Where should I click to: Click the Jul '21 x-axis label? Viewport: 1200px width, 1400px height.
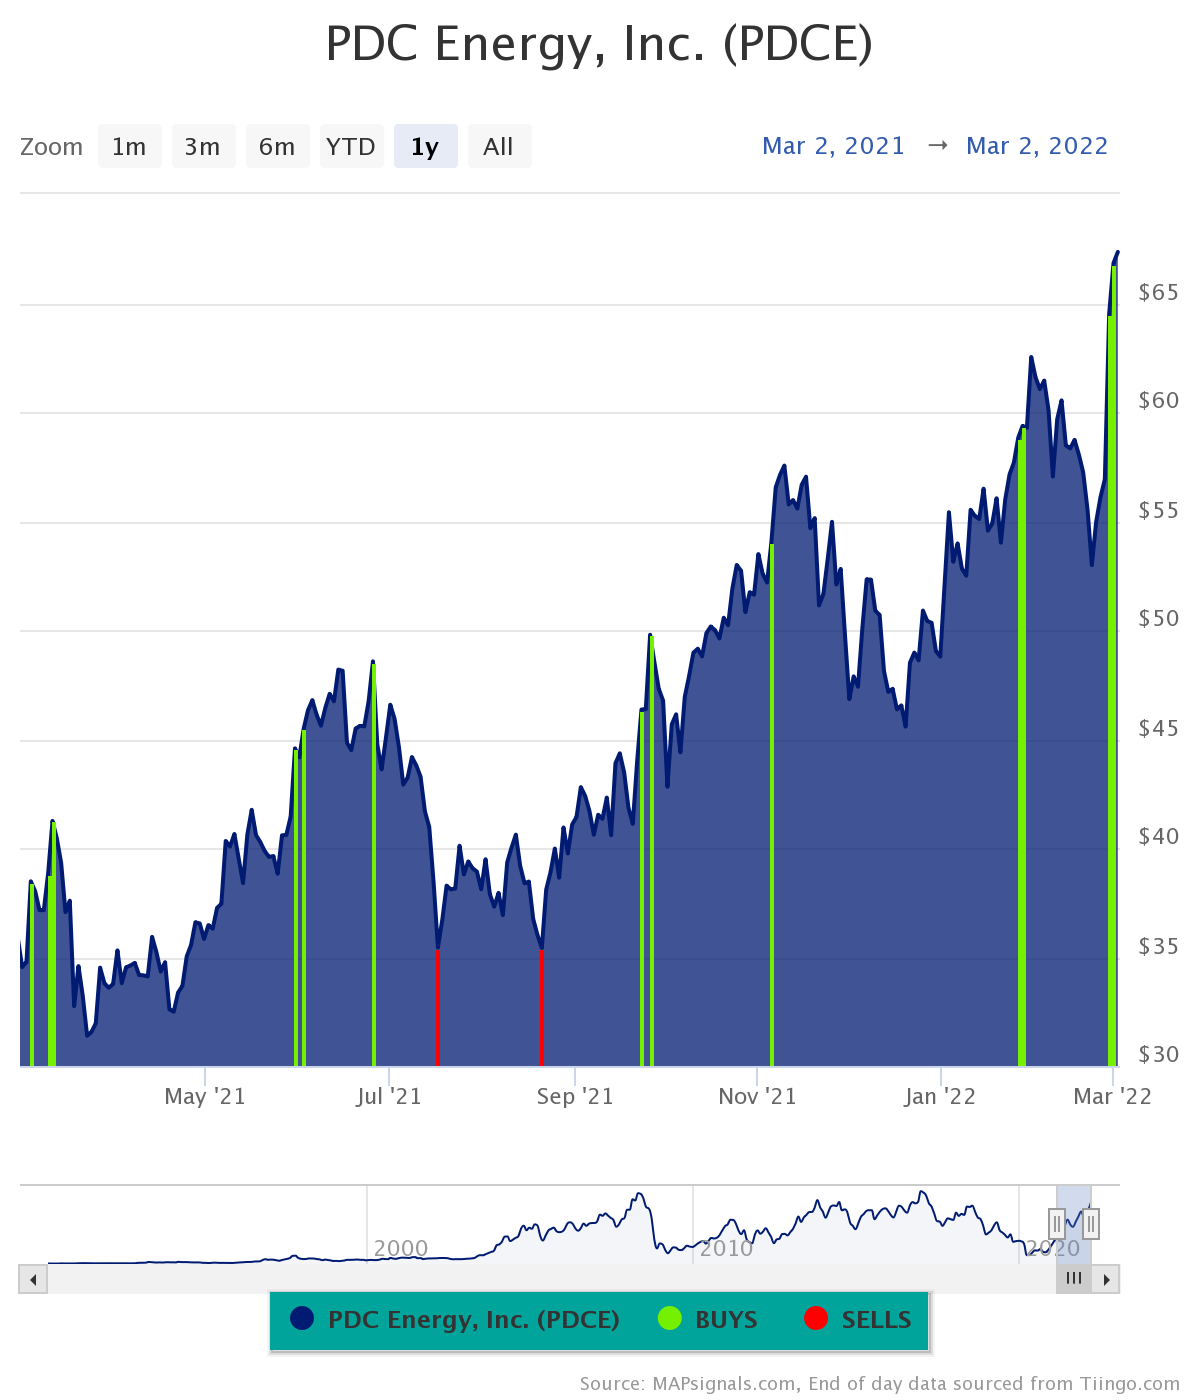[389, 1096]
